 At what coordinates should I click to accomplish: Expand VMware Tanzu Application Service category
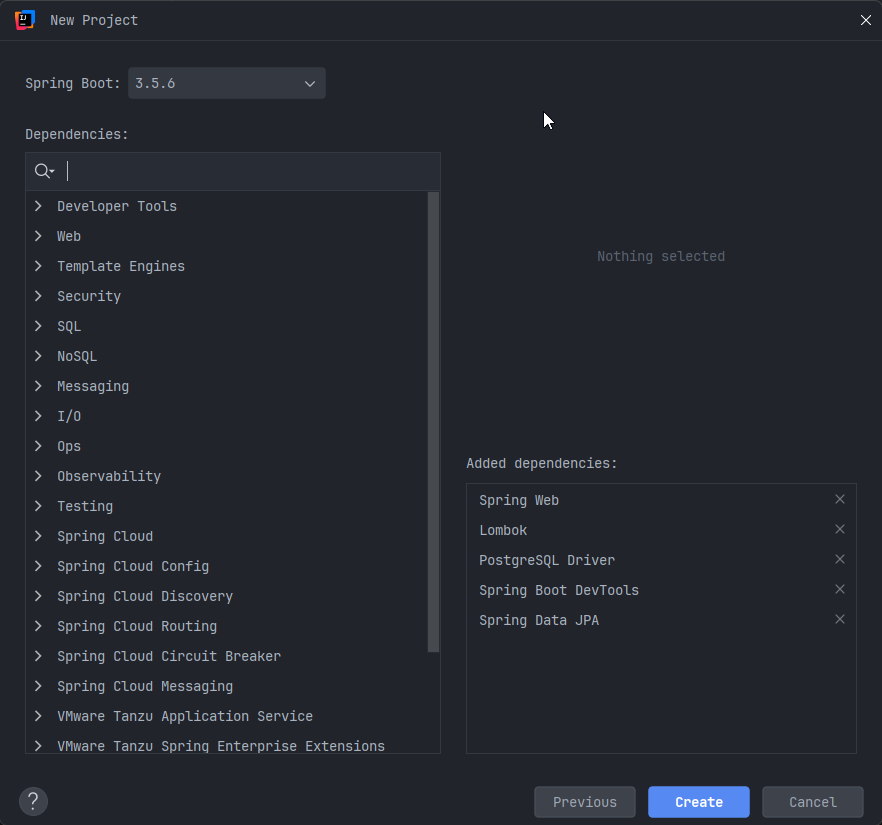[x=38, y=716]
